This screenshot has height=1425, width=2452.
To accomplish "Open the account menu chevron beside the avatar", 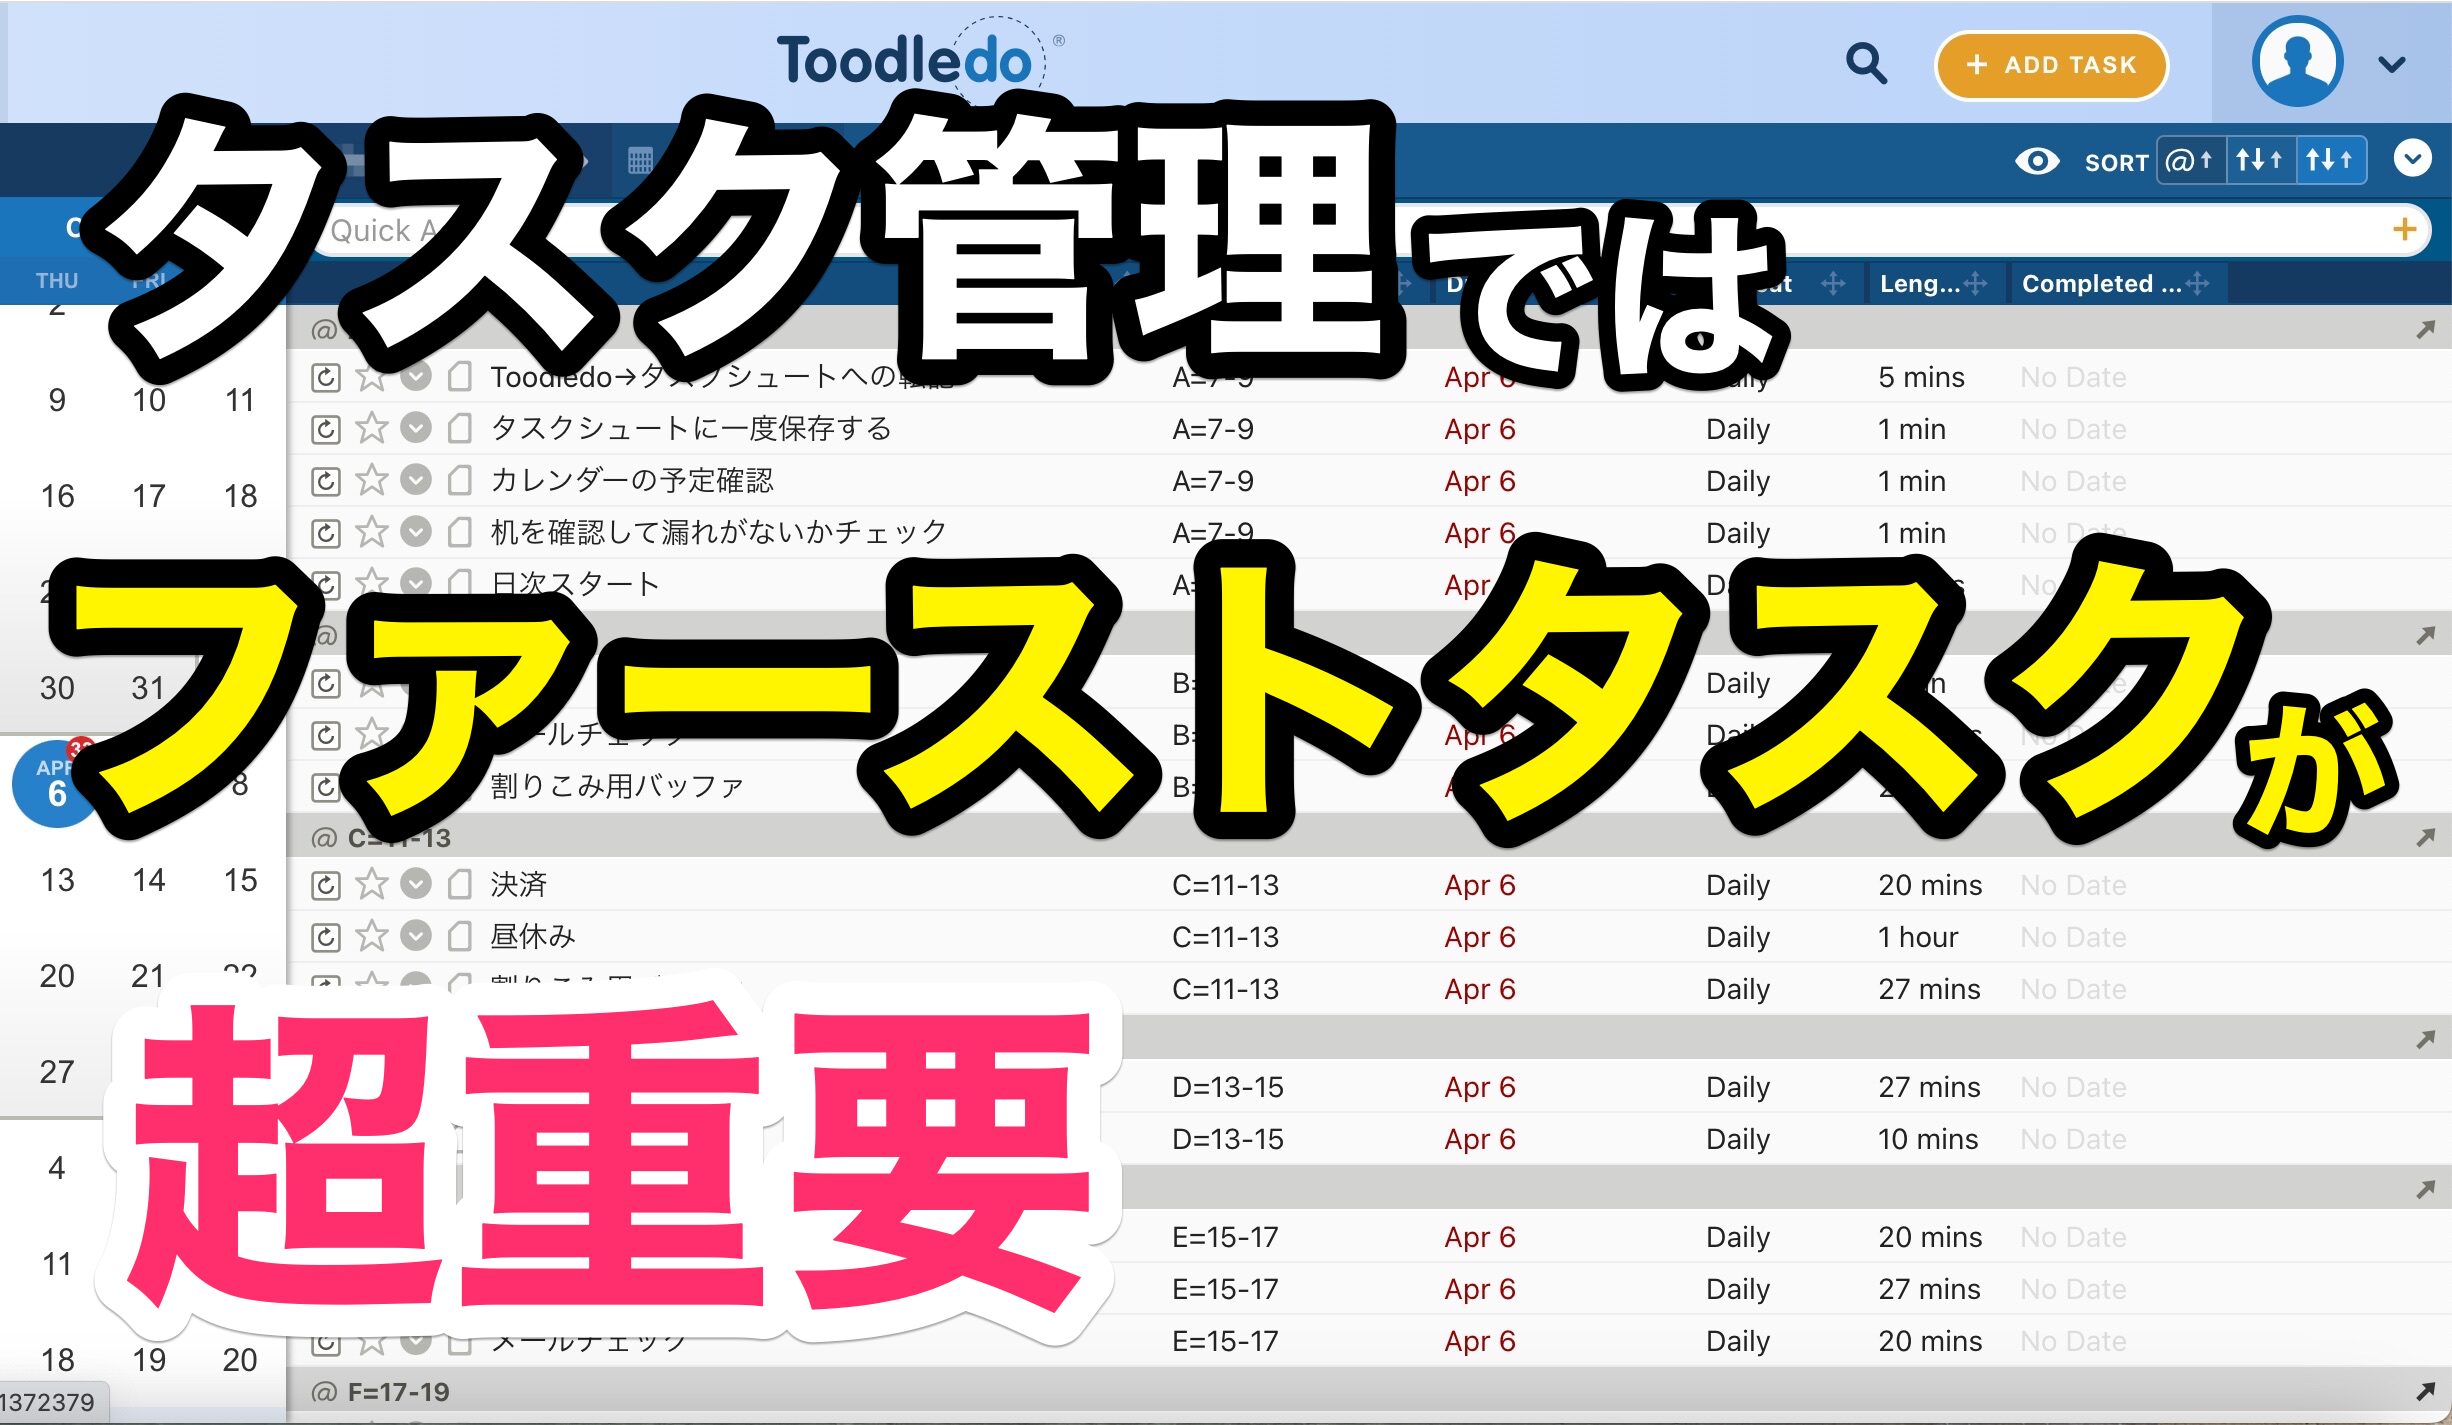I will tap(2391, 65).
